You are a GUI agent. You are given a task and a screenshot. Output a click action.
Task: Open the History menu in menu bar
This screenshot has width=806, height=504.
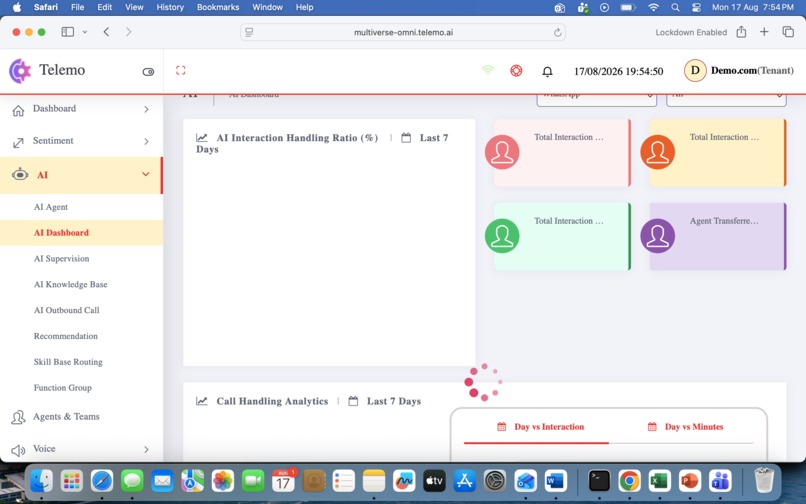tap(170, 7)
